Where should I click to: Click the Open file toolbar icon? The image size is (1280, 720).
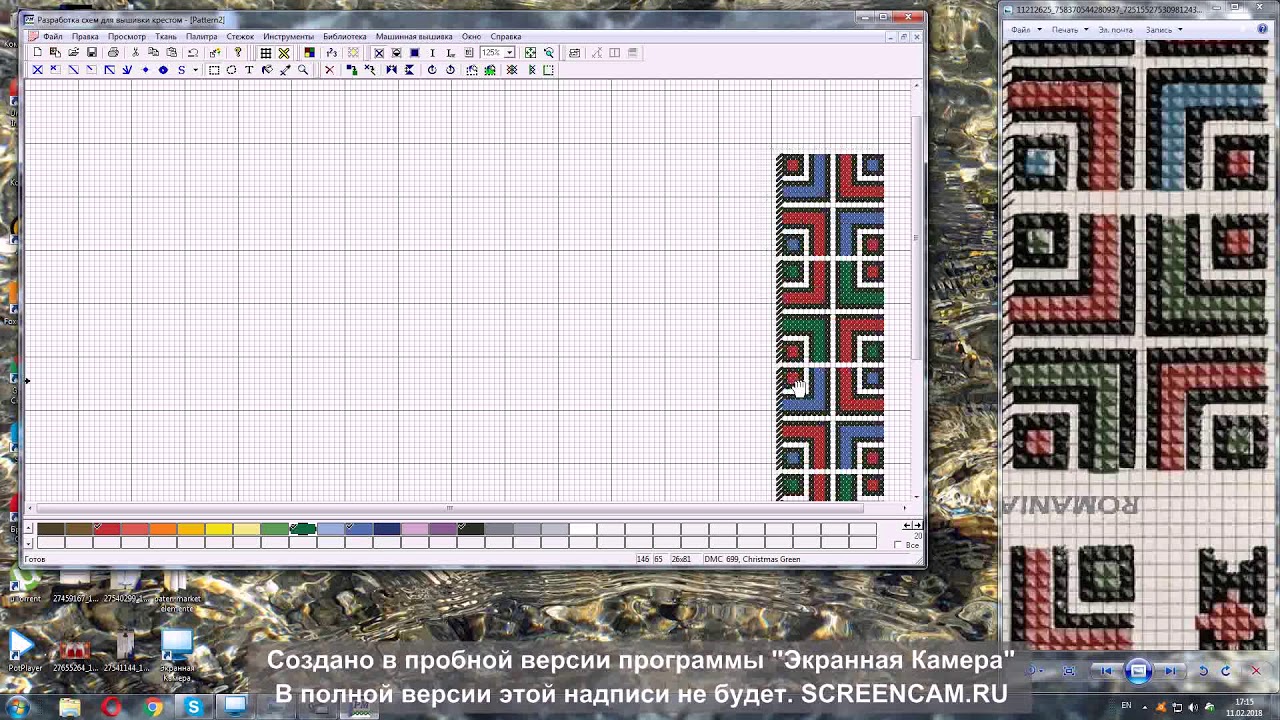[x=73, y=52]
